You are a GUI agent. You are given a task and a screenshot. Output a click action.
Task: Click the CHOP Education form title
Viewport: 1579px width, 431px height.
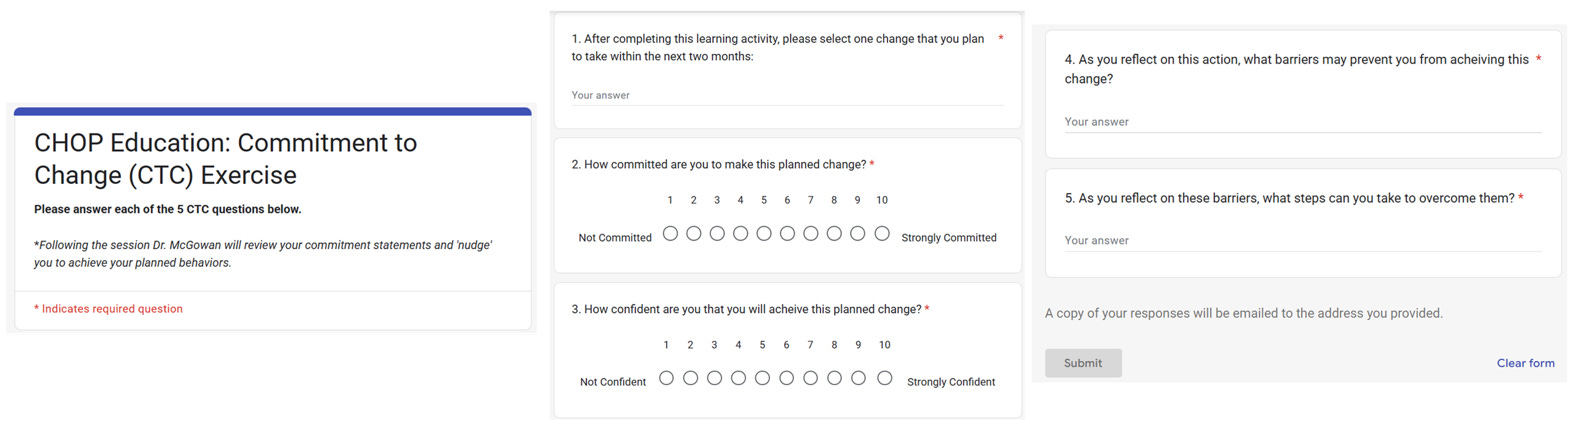click(226, 158)
